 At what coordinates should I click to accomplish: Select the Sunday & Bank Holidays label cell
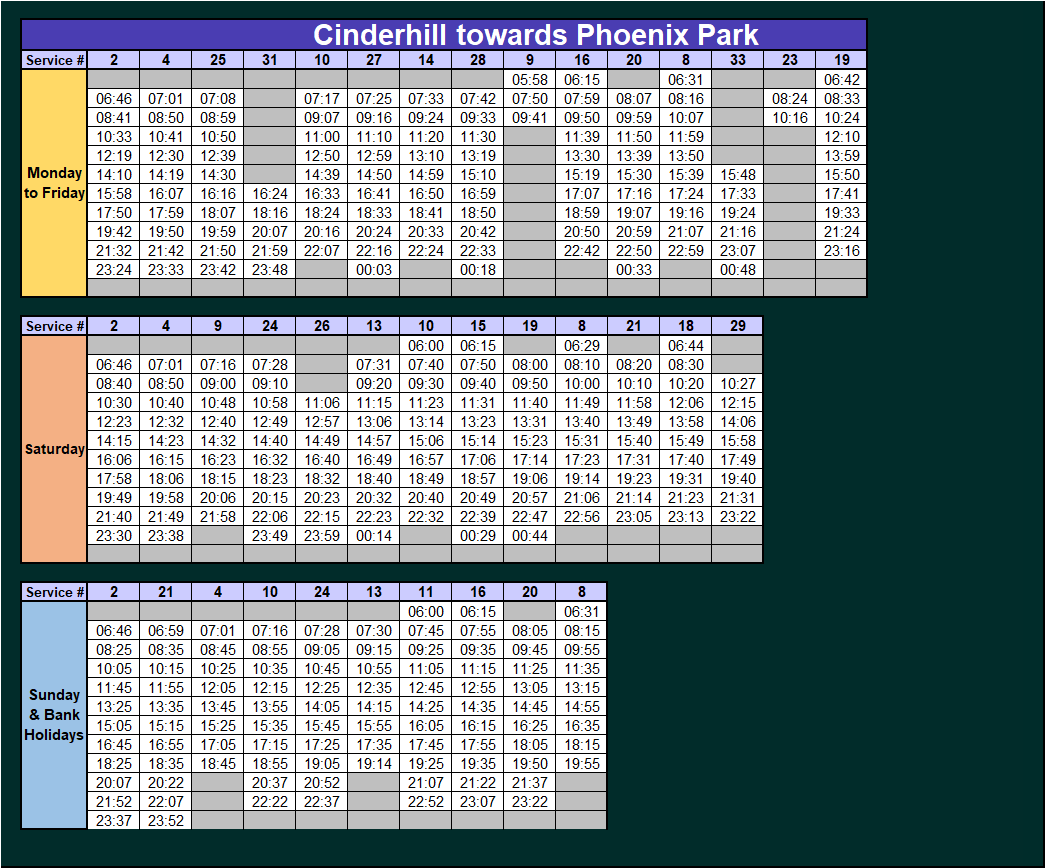click(54, 715)
